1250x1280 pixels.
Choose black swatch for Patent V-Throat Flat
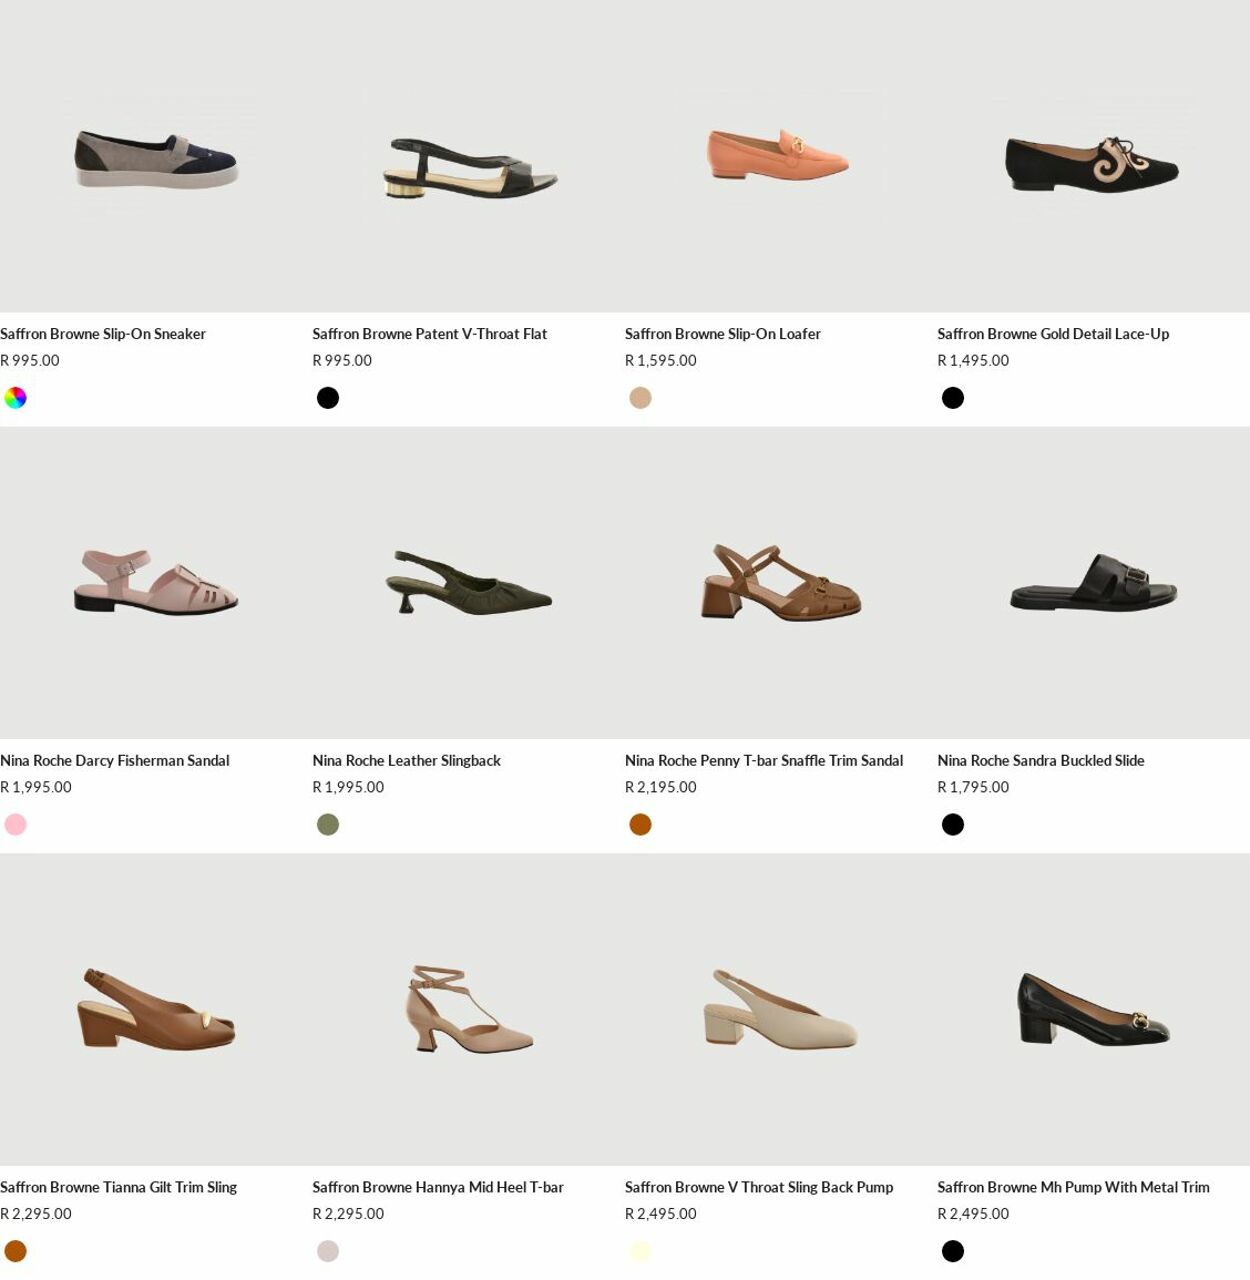[328, 398]
